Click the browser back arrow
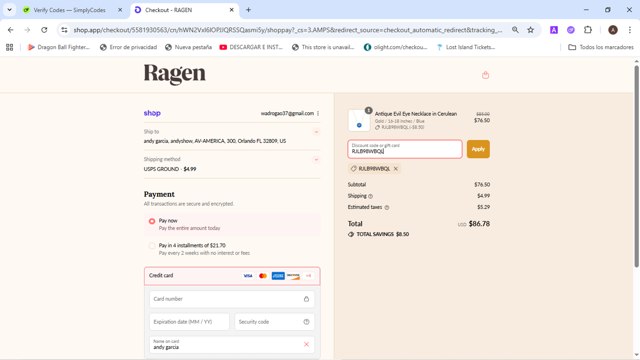640x360 pixels. point(11,30)
